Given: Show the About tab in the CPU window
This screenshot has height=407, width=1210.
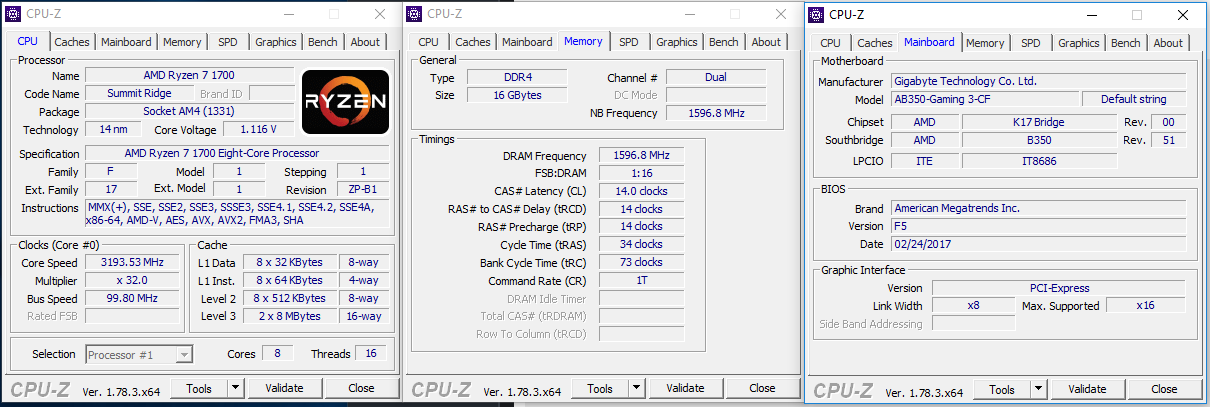Looking at the screenshot, I should pos(365,42).
